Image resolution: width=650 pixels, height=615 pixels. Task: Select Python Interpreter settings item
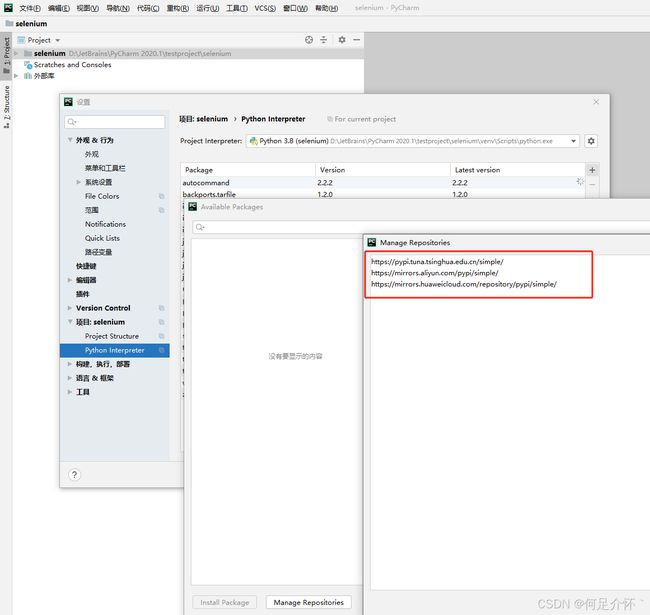pos(114,350)
